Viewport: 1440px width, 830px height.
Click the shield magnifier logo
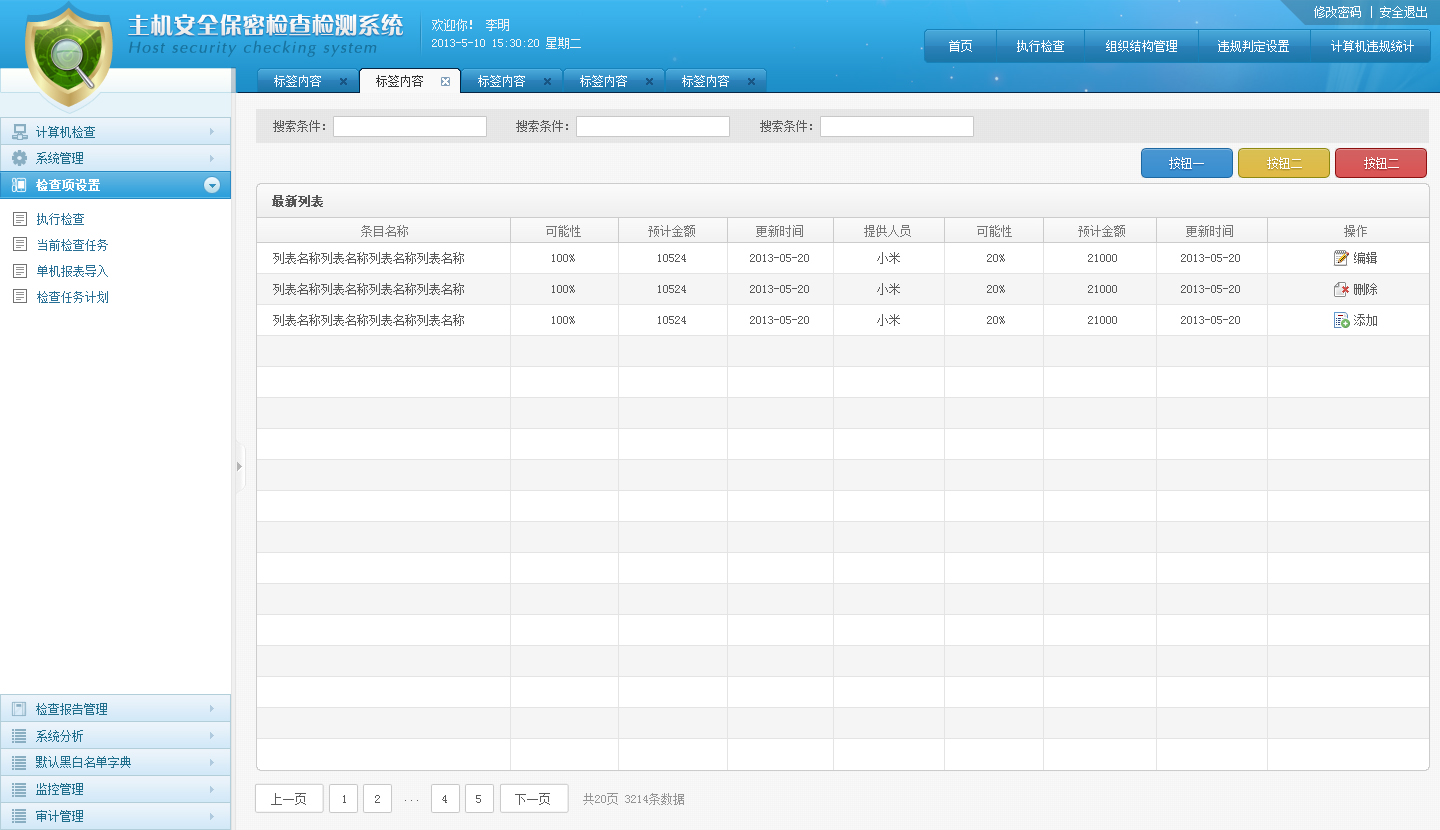(x=69, y=55)
